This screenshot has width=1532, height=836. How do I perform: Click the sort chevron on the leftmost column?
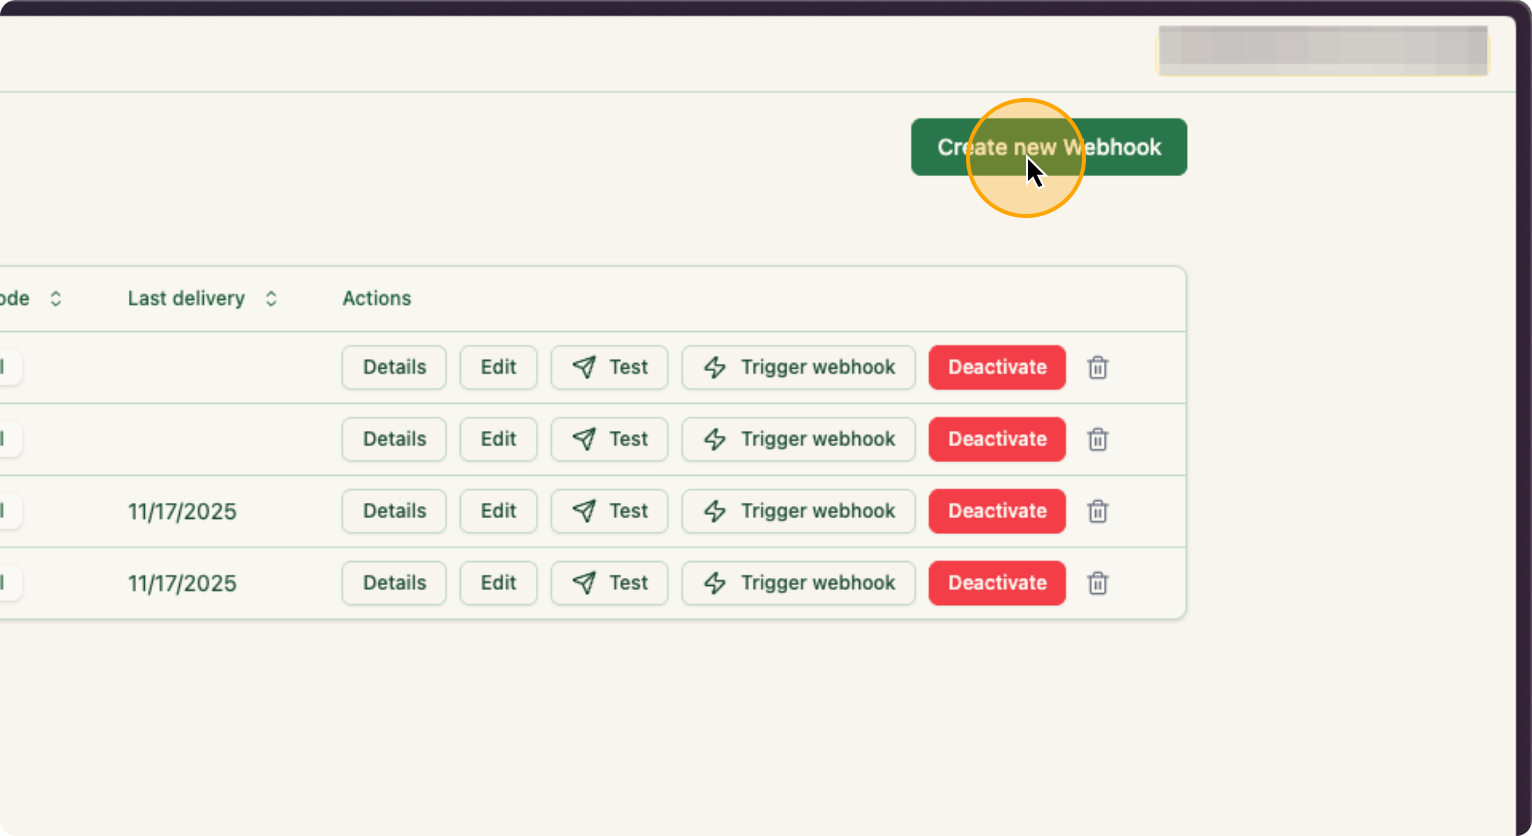tap(56, 298)
